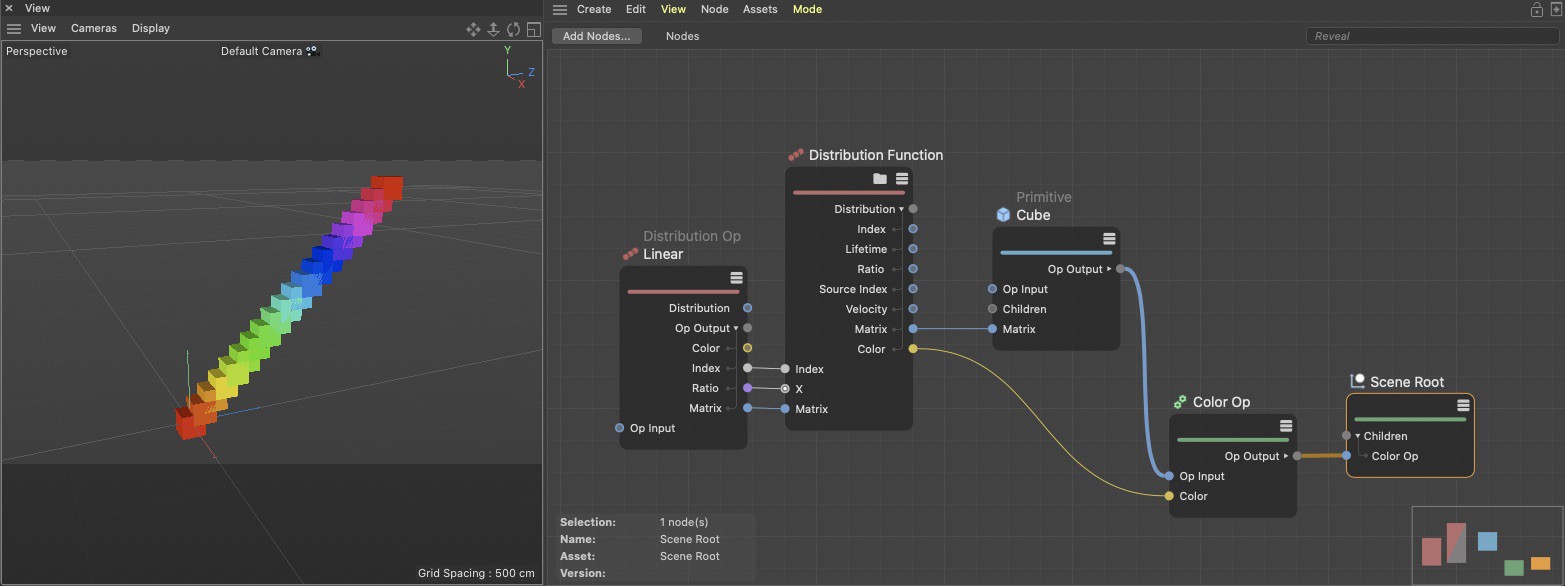The image size is (1565, 586).
Task: Open the Cube node's options menu icon
Action: click(x=1109, y=239)
